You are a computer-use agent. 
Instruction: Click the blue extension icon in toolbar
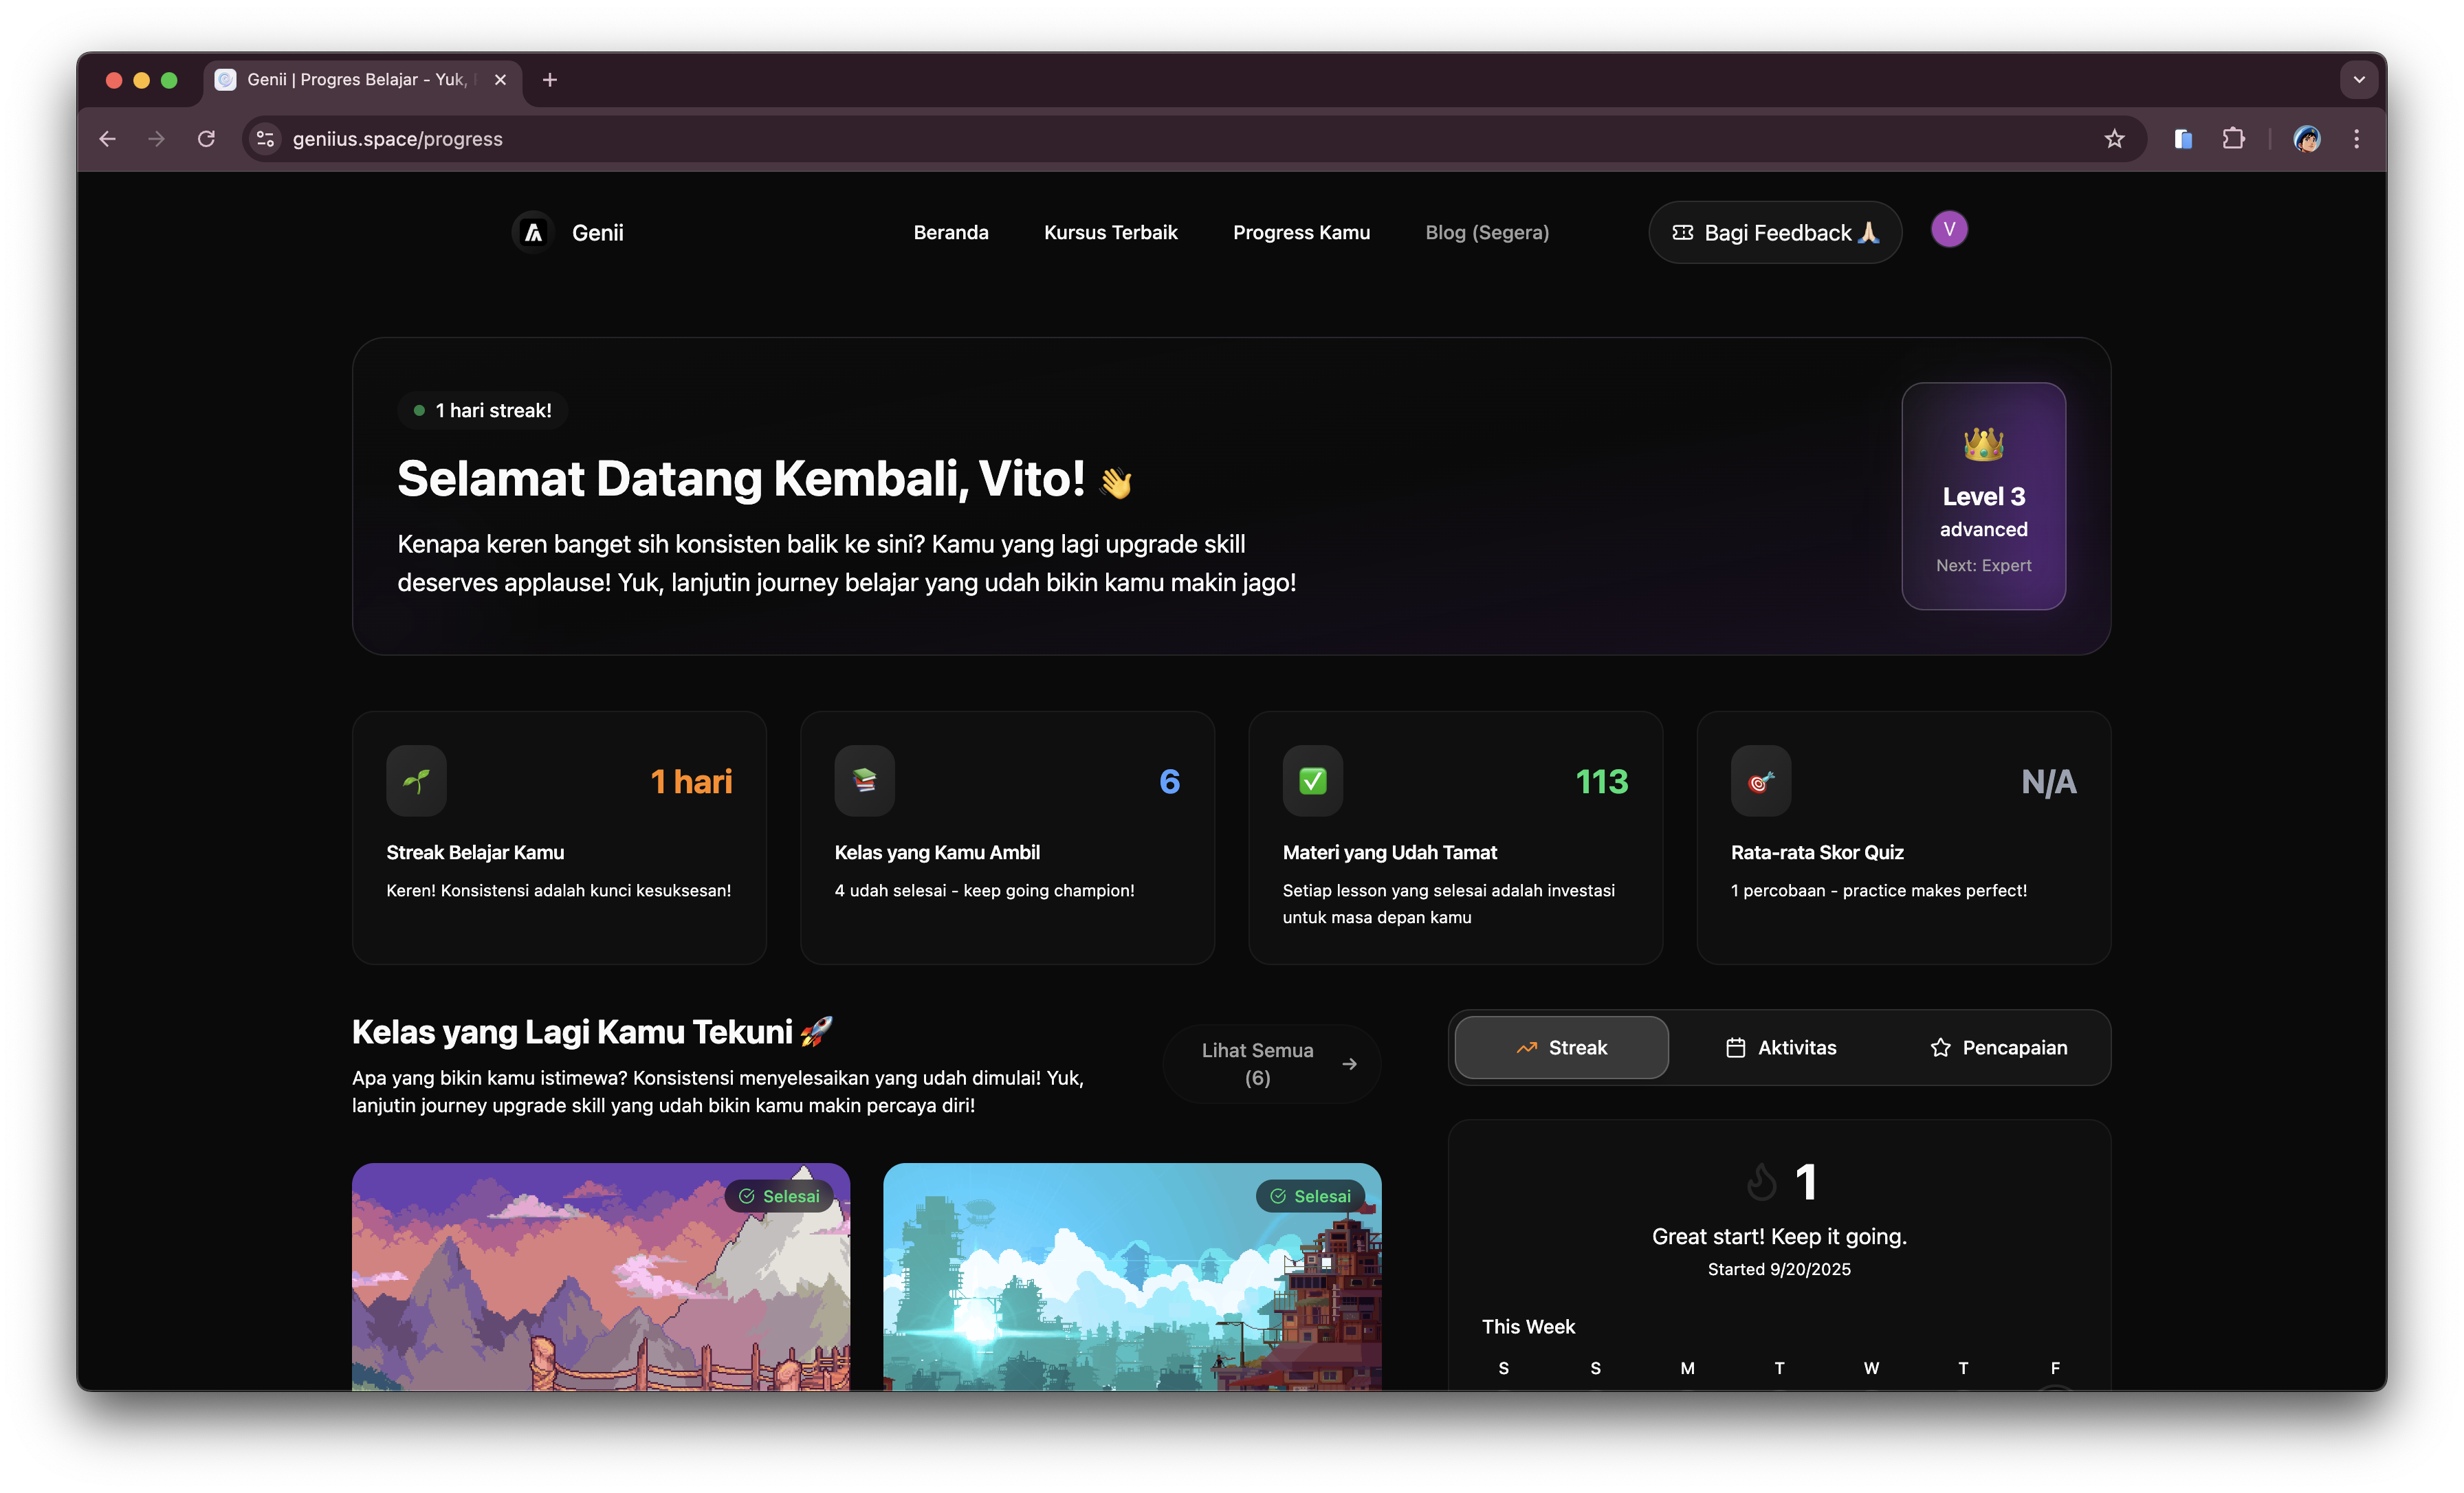2183,139
